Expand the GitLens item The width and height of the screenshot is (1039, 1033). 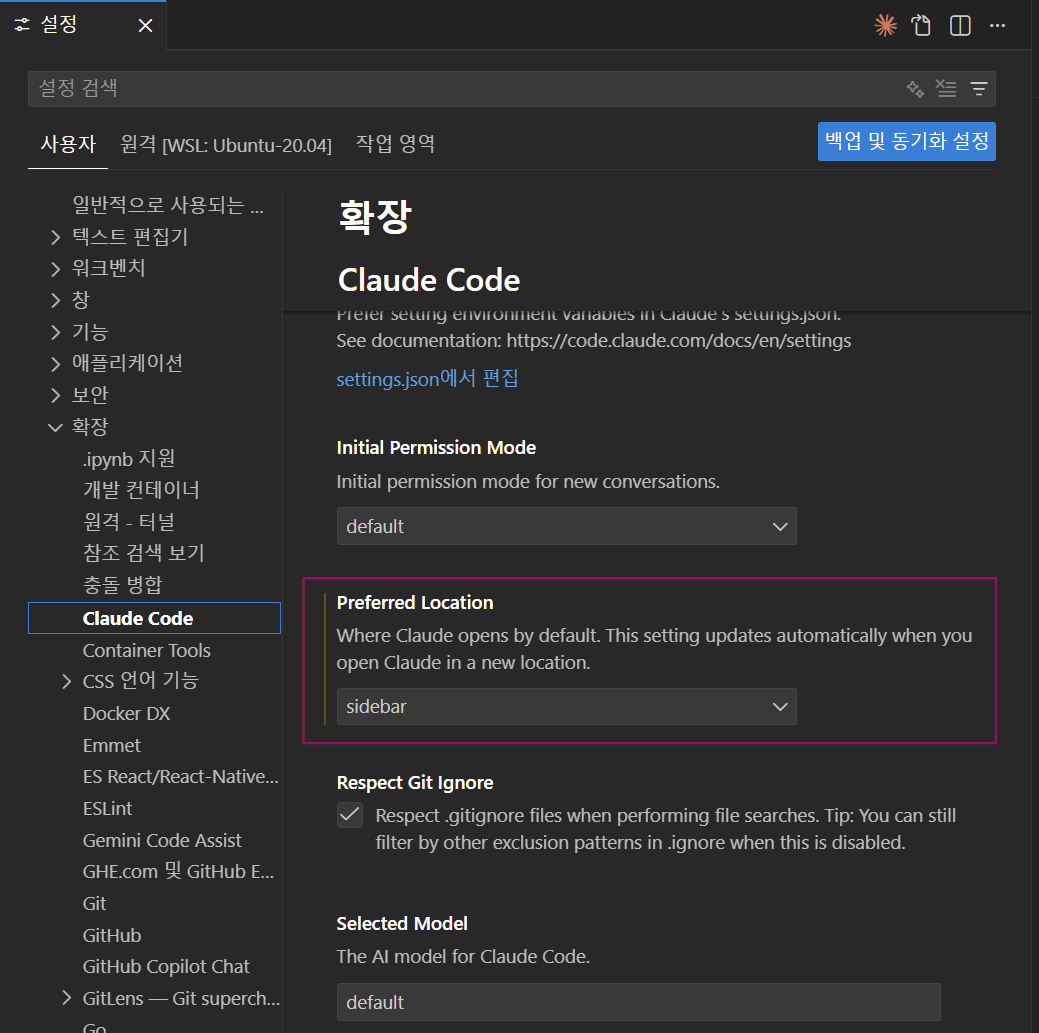(x=66, y=999)
